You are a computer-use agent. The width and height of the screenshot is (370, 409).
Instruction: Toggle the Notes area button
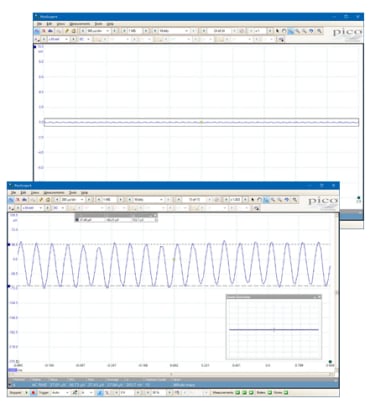click(x=286, y=393)
